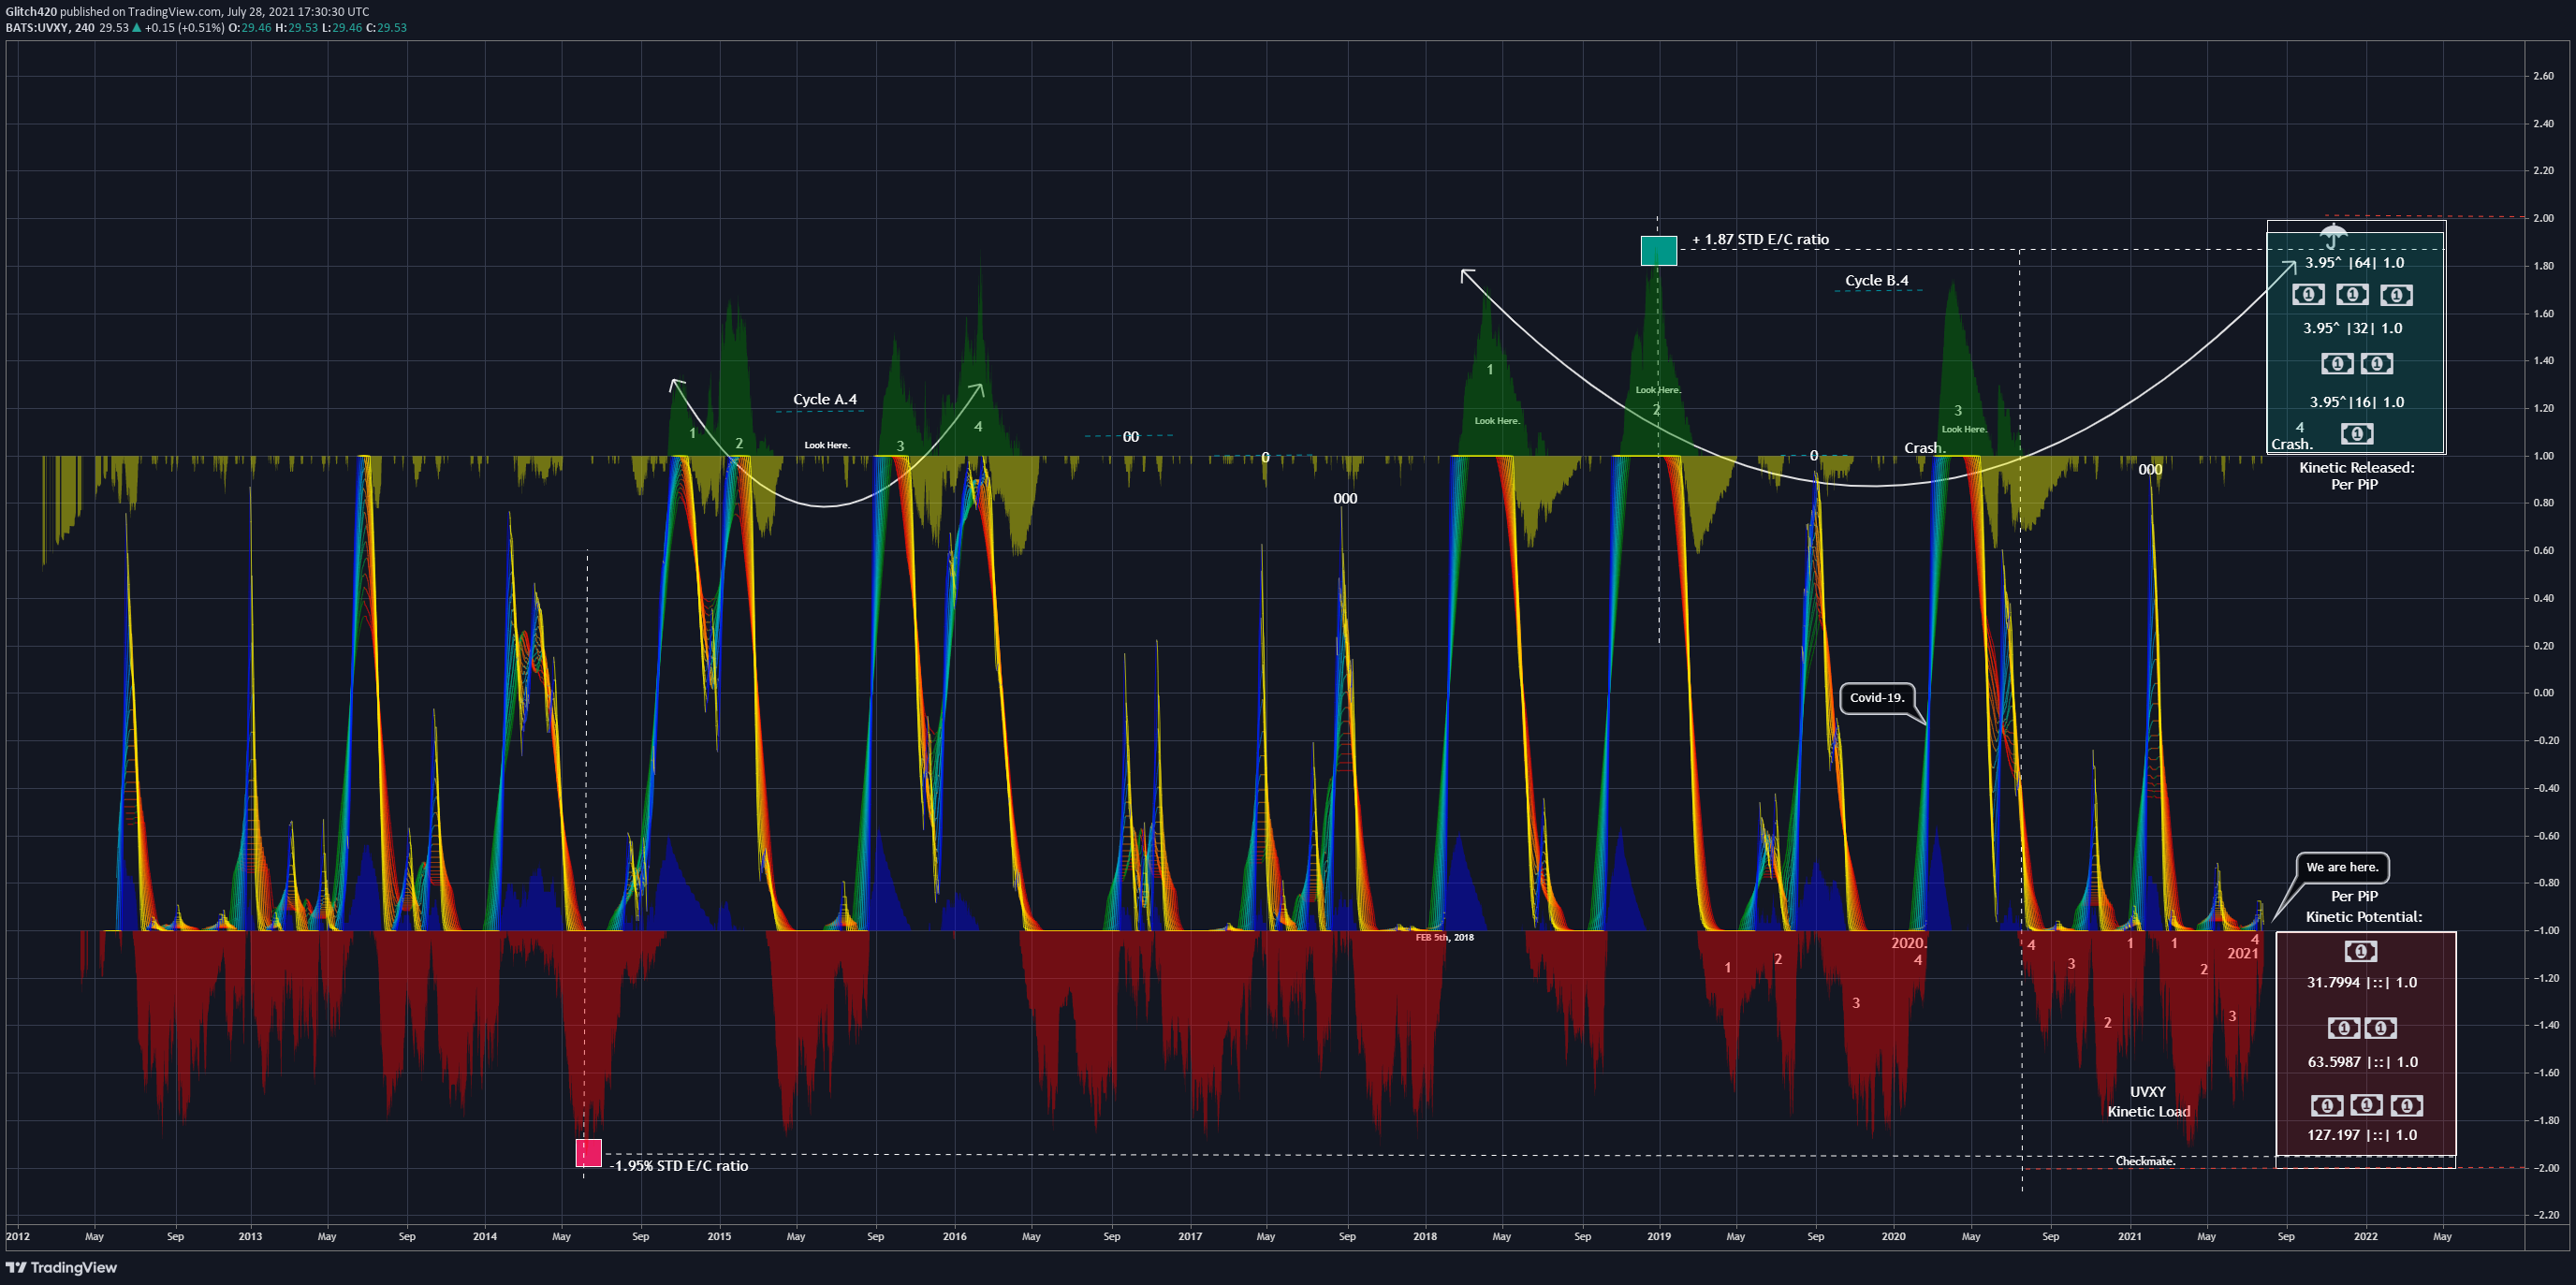Click rightmost banknote icon under '3.95^ |64| 1.0'
This screenshot has width=2576, height=1285.
click(x=2396, y=295)
